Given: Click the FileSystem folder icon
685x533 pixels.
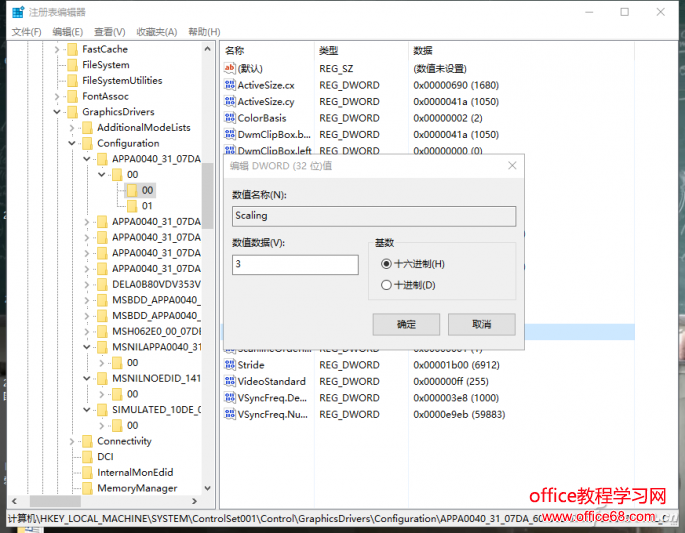Looking at the screenshot, I should point(73,65).
